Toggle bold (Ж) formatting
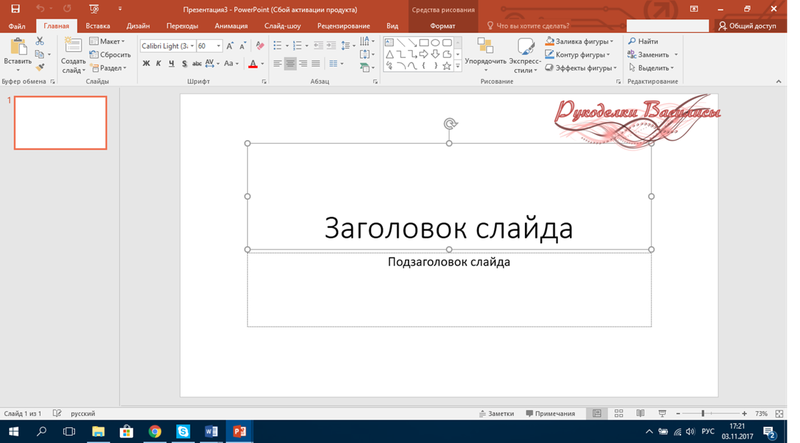 (x=146, y=64)
